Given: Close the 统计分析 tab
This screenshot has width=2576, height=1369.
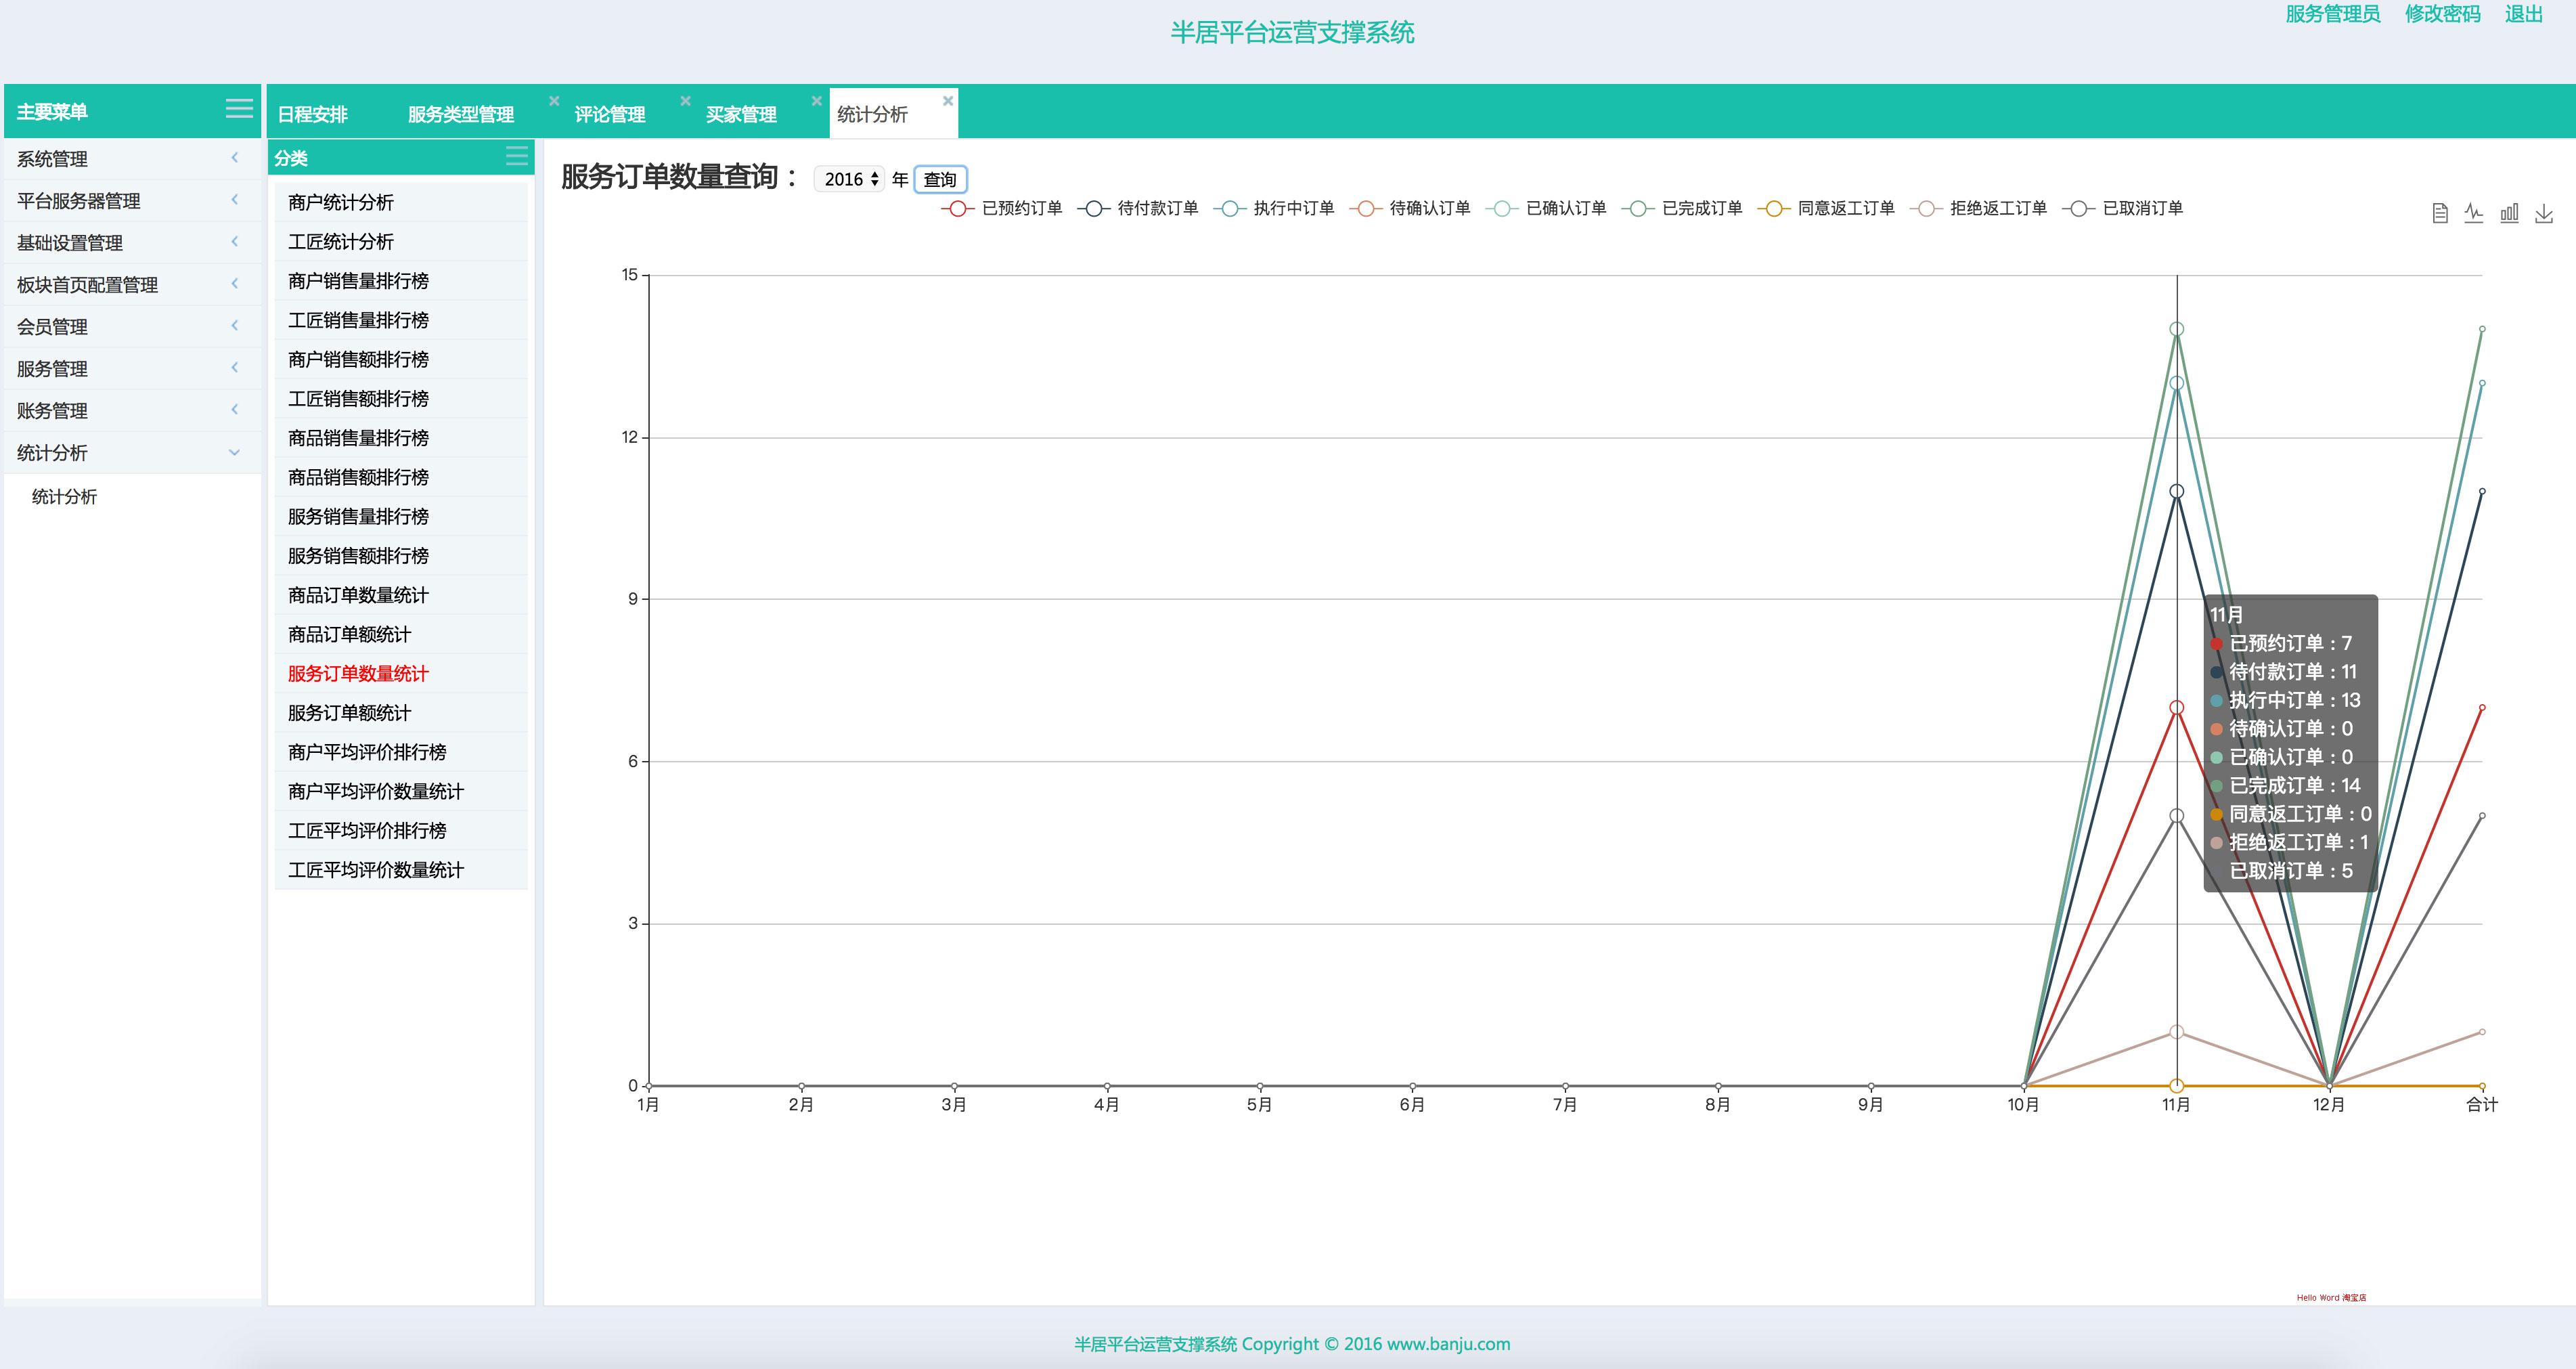Looking at the screenshot, I should (x=947, y=101).
